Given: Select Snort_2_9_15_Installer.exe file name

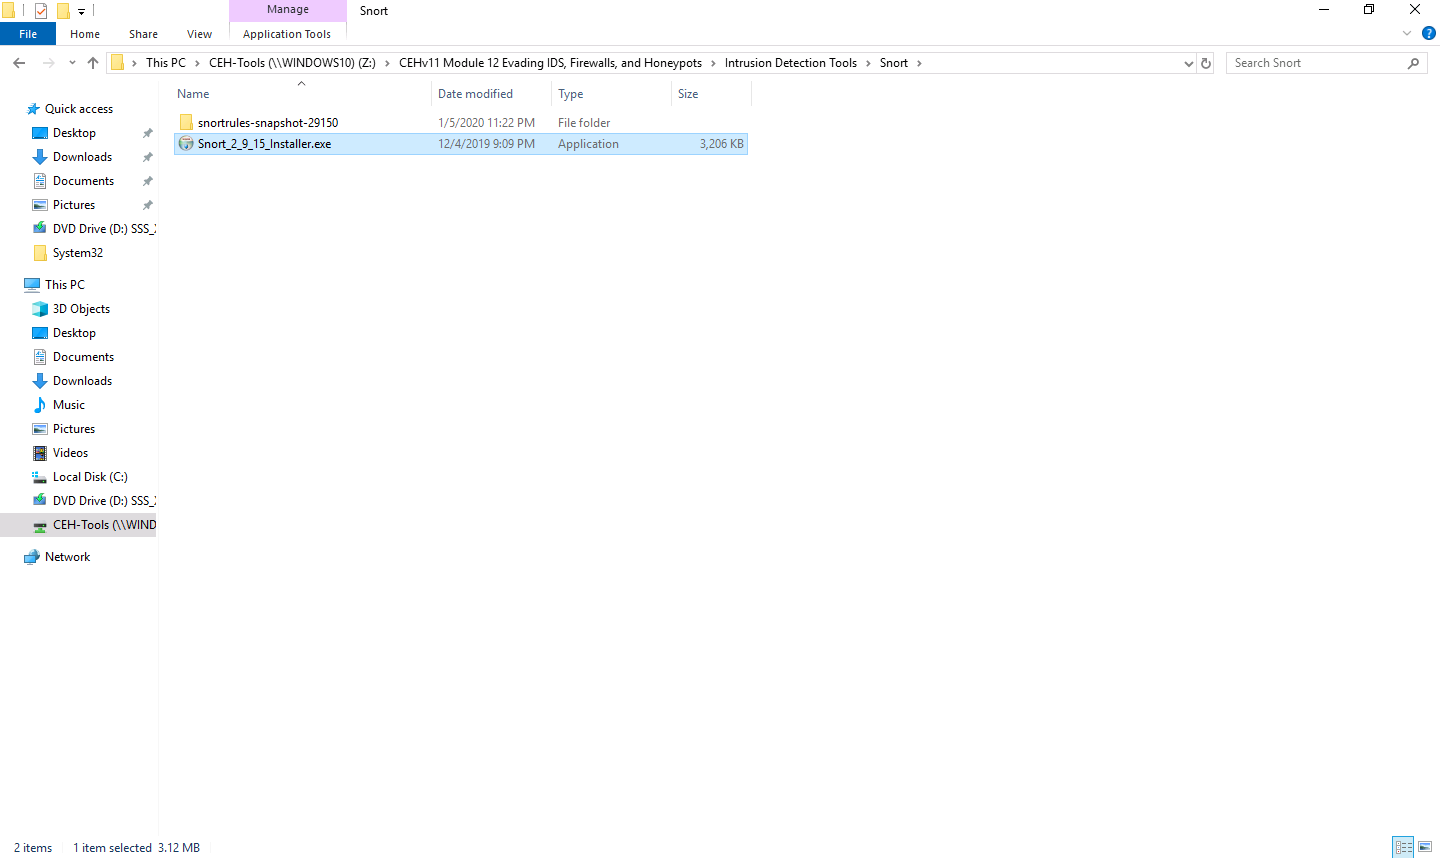Looking at the screenshot, I should [264, 144].
